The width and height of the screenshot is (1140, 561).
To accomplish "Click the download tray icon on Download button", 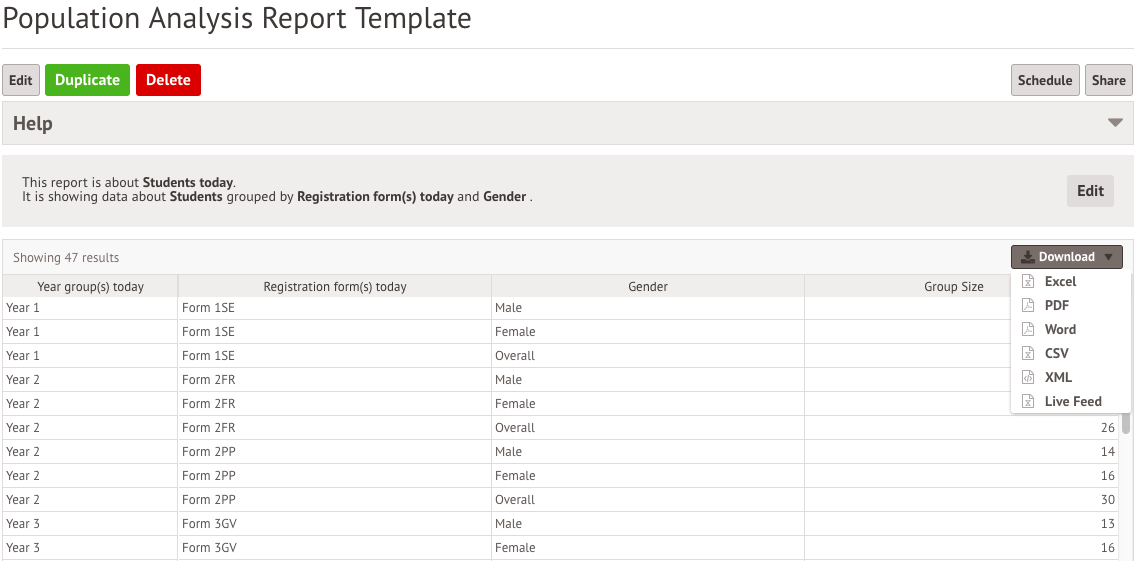I will coord(1028,257).
